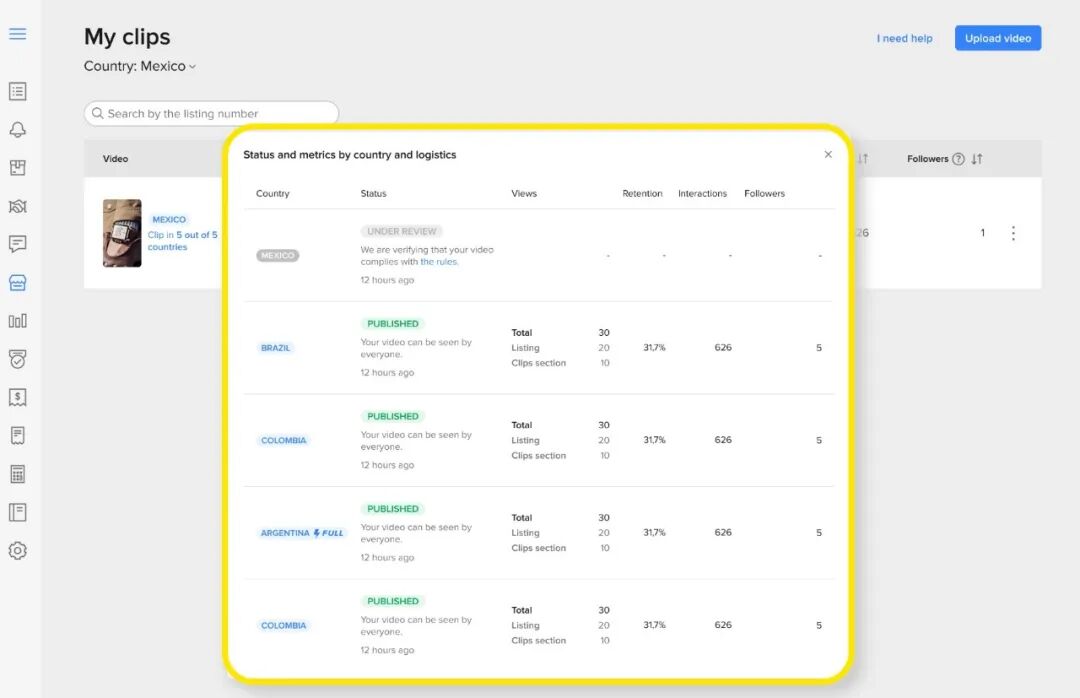The width and height of the screenshot is (1080, 698).
Task: Open the messages chat bubble icon
Action: coord(17,244)
